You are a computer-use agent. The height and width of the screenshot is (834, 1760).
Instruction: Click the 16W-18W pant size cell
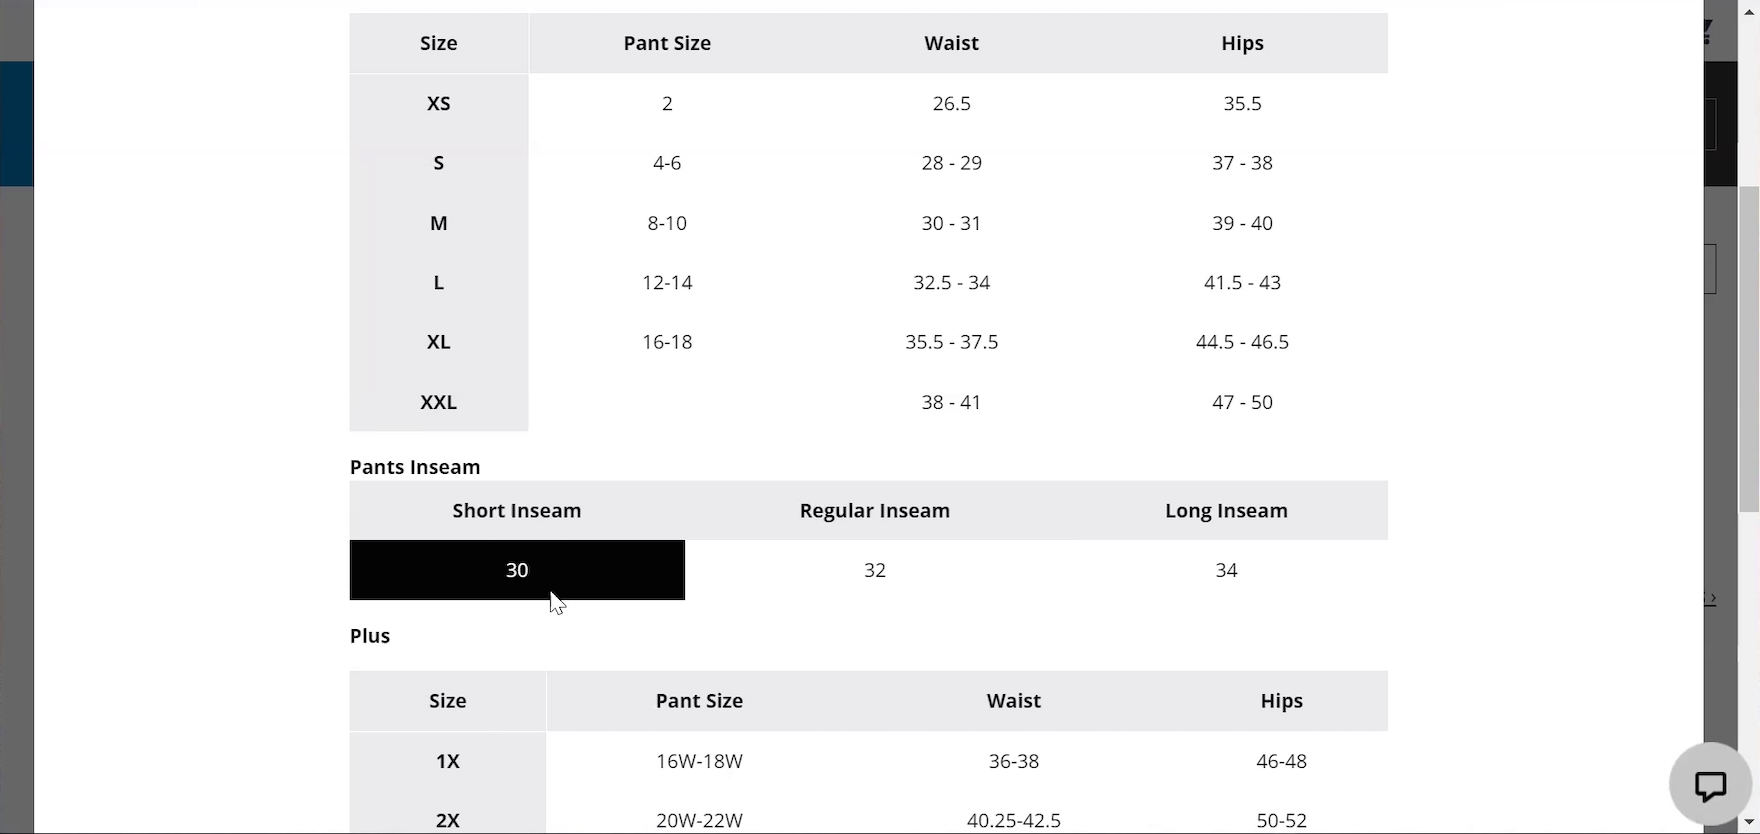(x=699, y=761)
